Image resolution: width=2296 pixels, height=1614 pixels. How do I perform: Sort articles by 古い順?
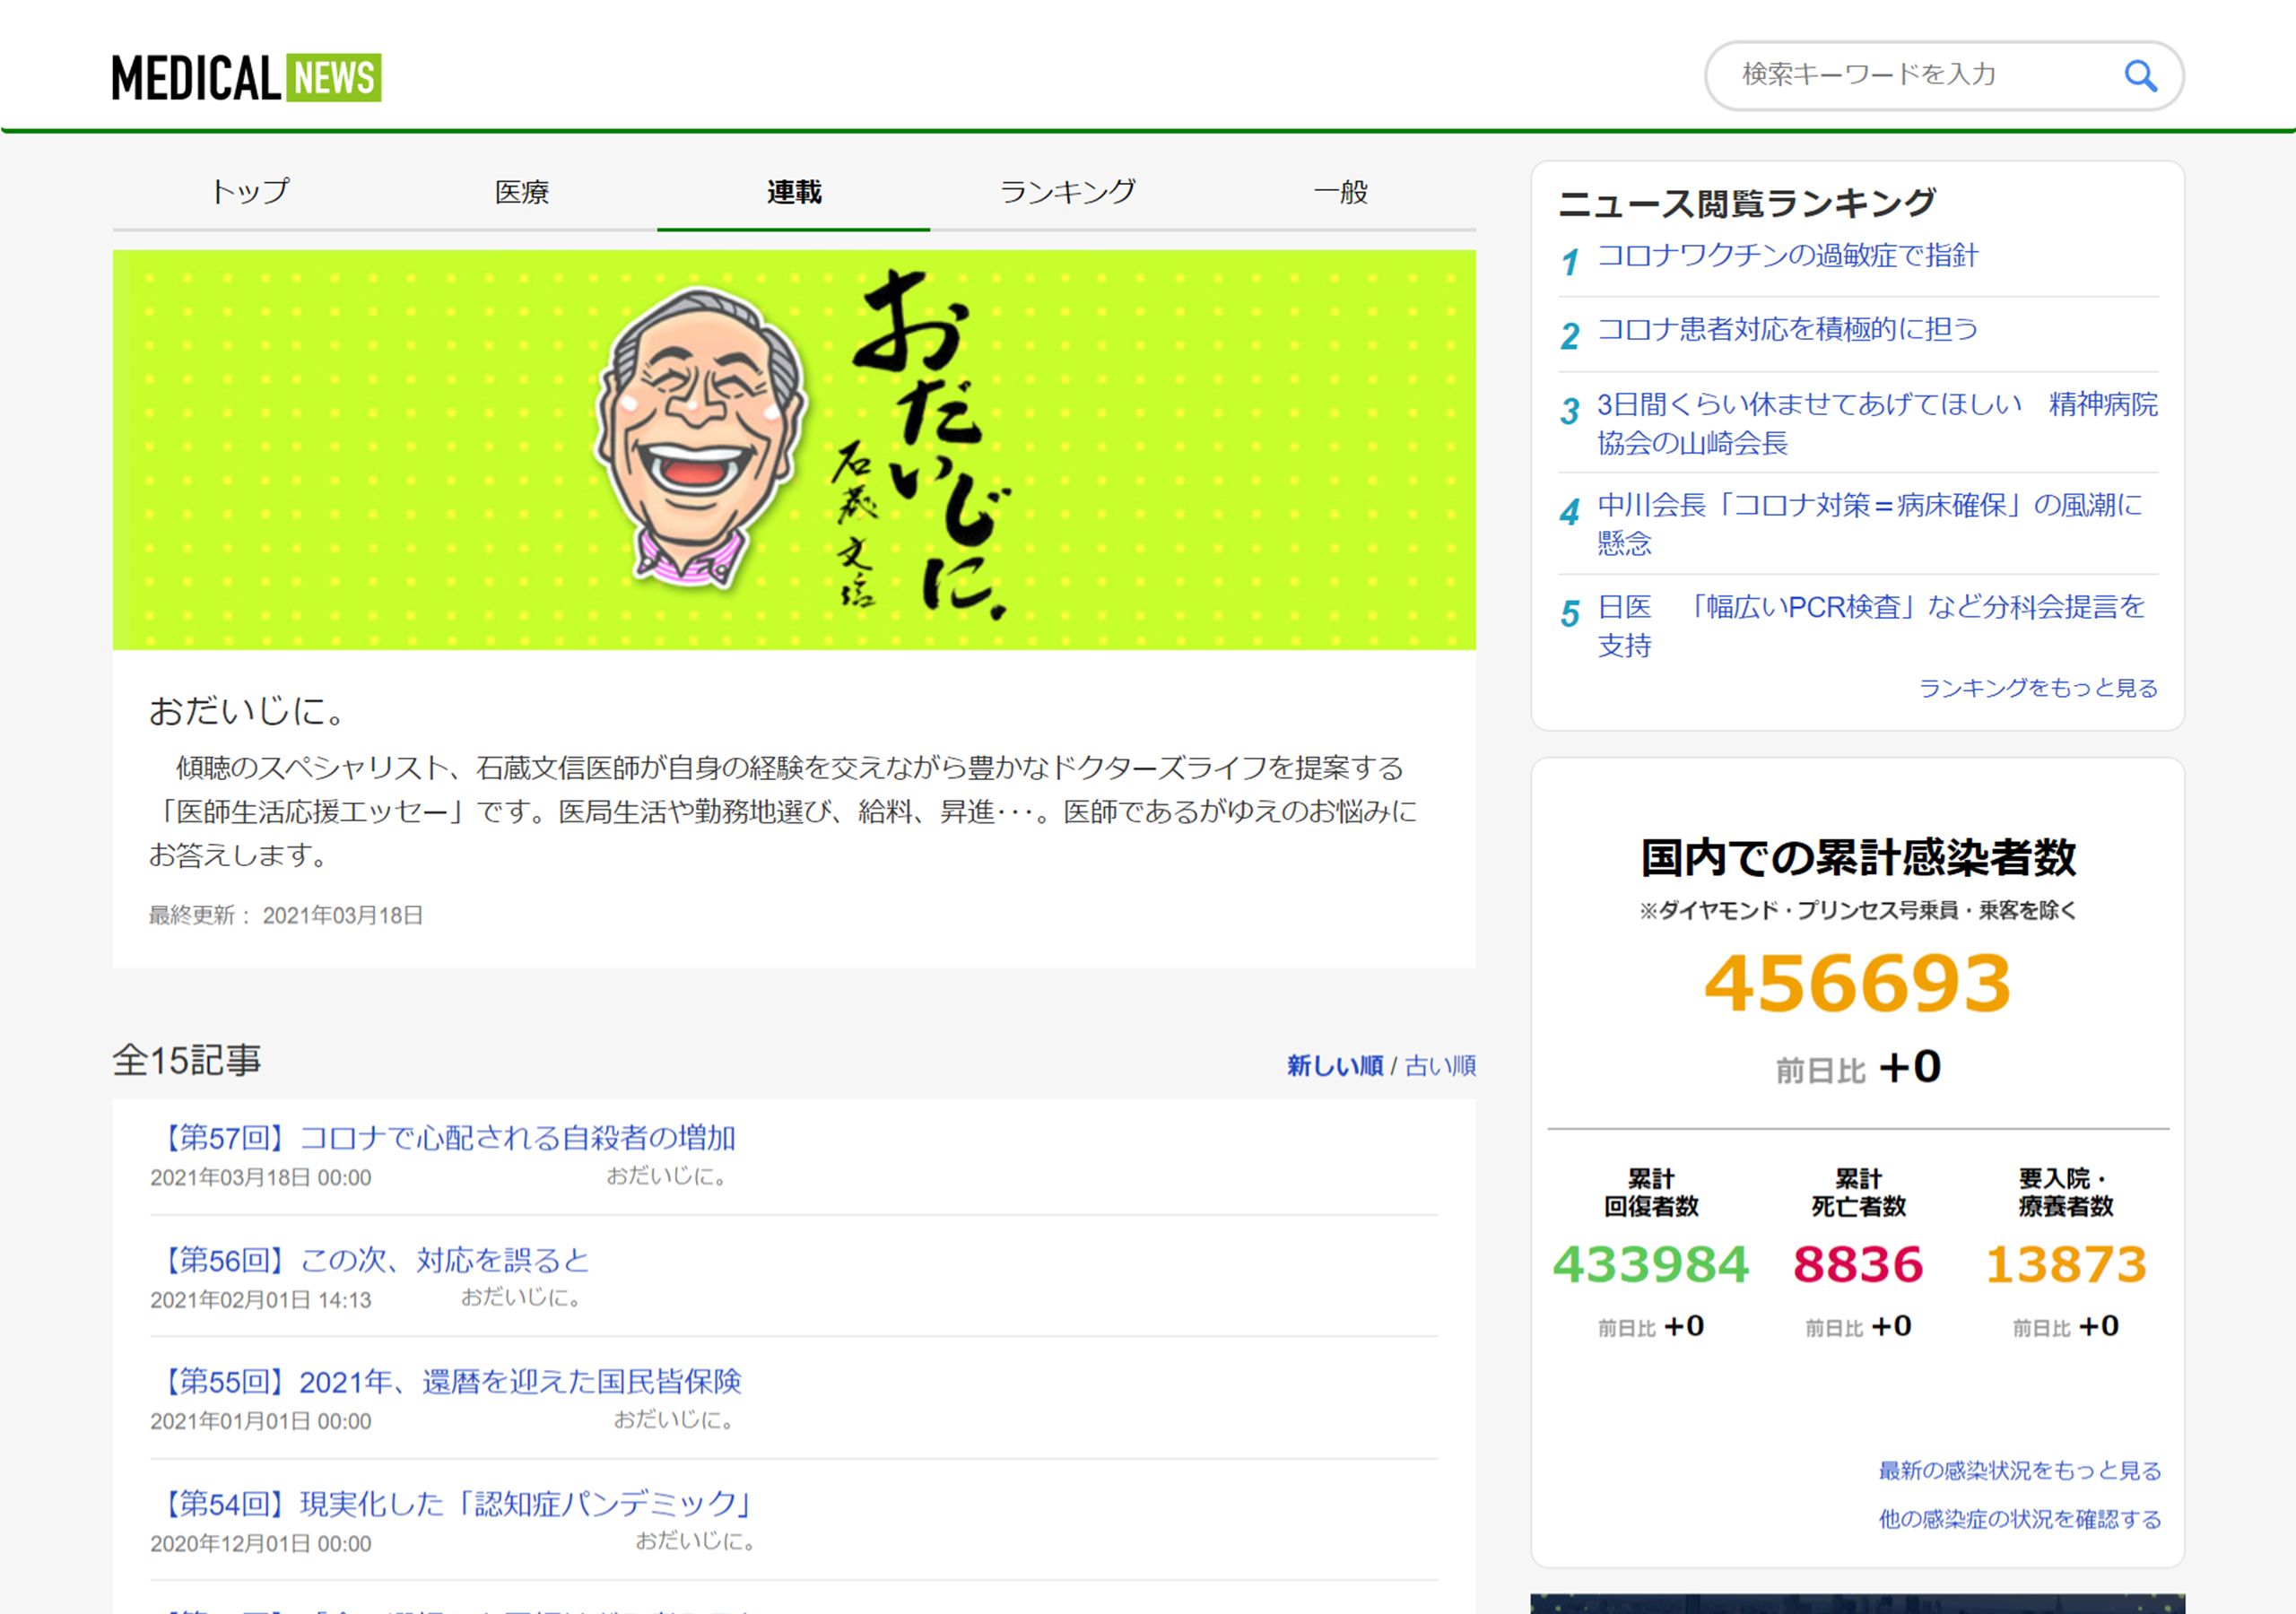1440,1066
